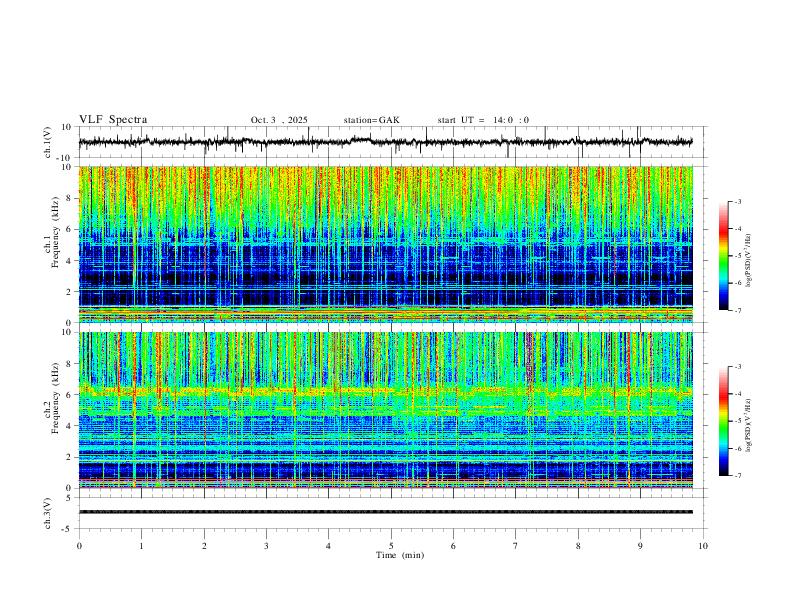
Task: Click time tick label '5' on x-axis
Action: coord(391,546)
